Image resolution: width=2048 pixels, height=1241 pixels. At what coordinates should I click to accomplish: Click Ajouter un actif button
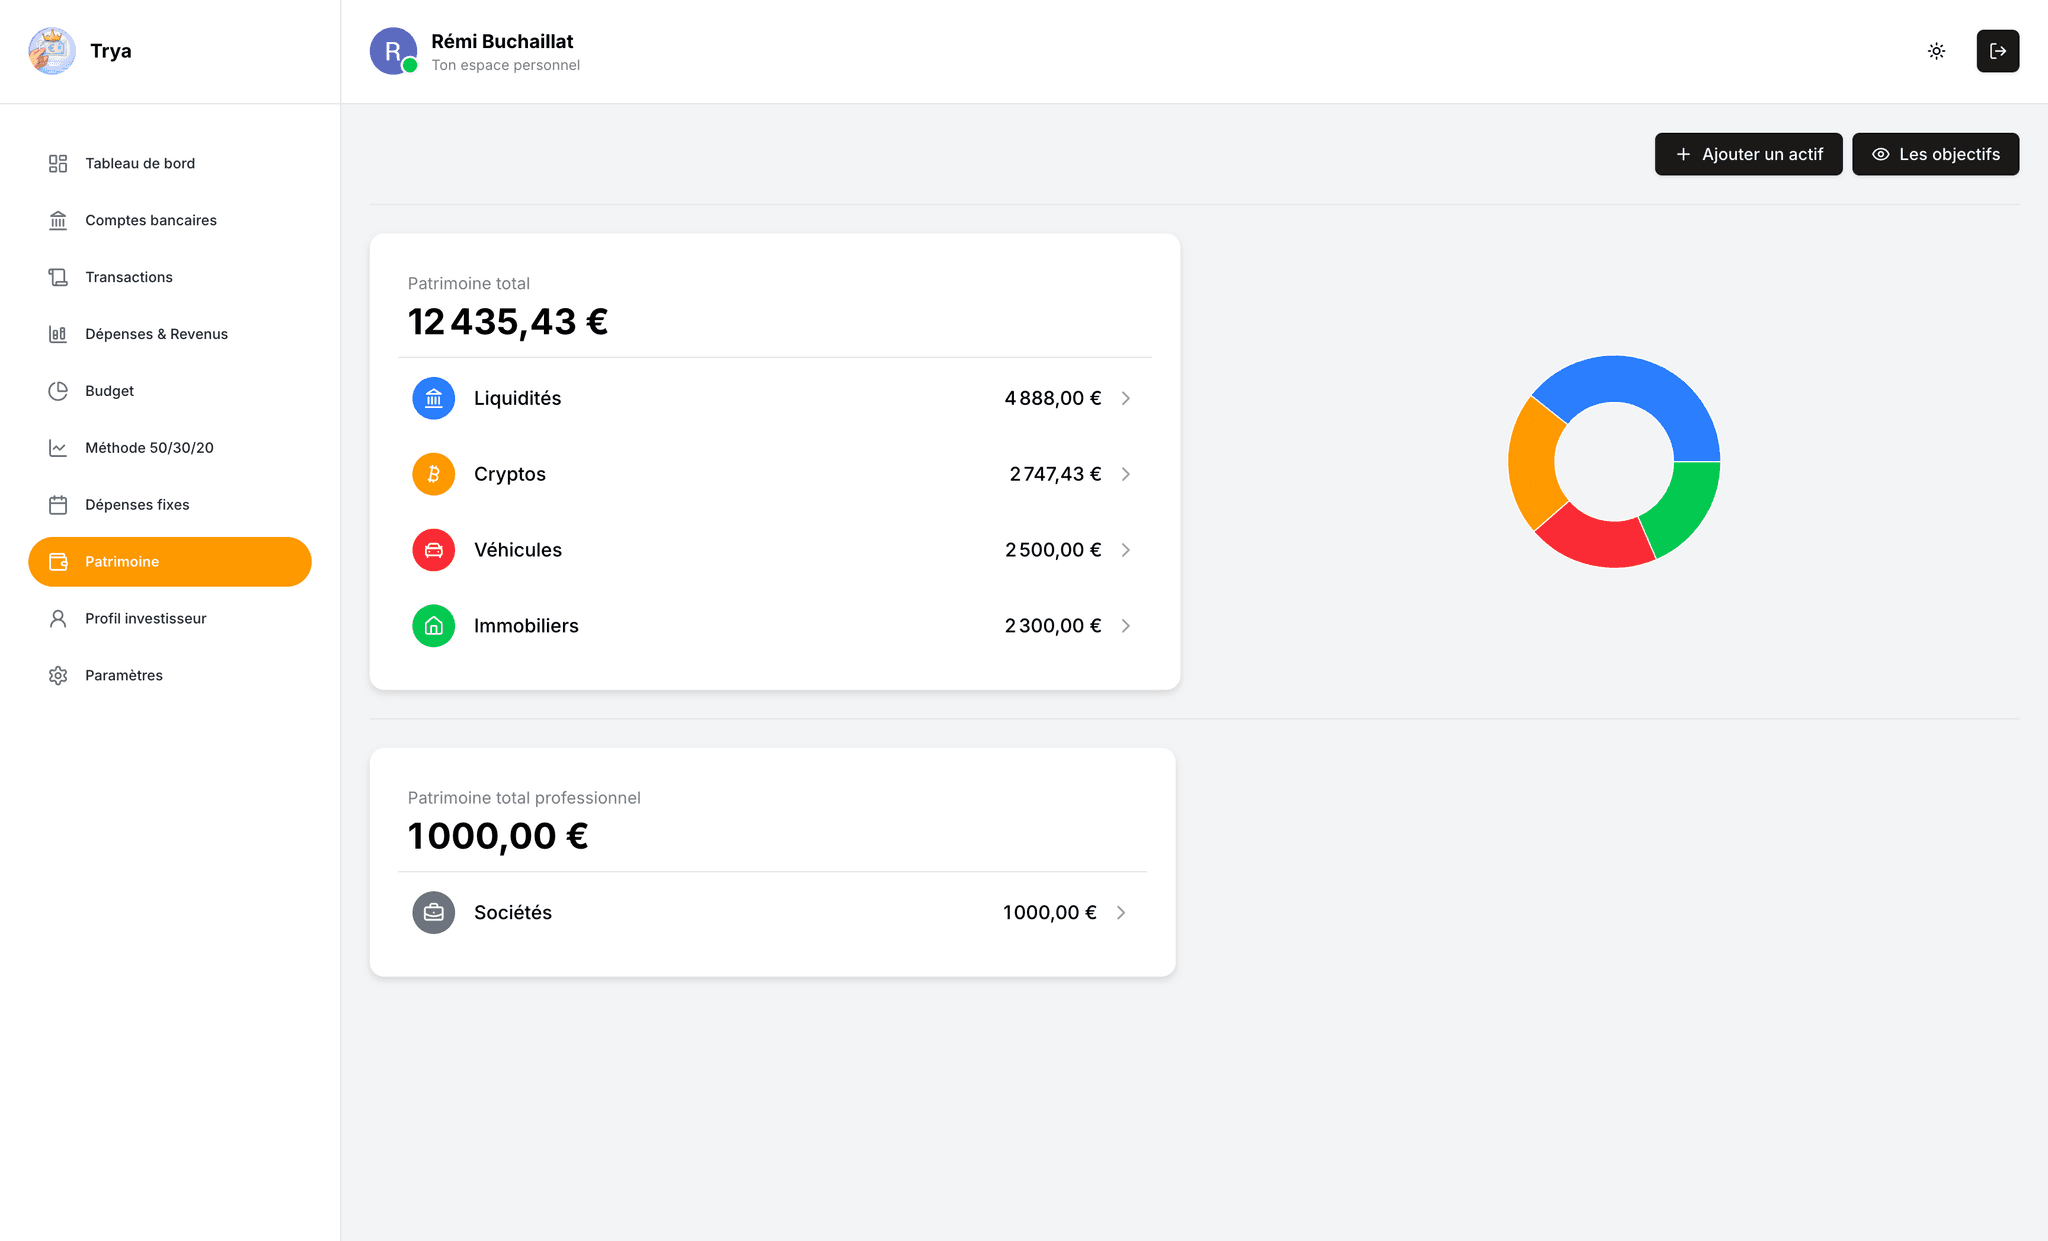1748,154
